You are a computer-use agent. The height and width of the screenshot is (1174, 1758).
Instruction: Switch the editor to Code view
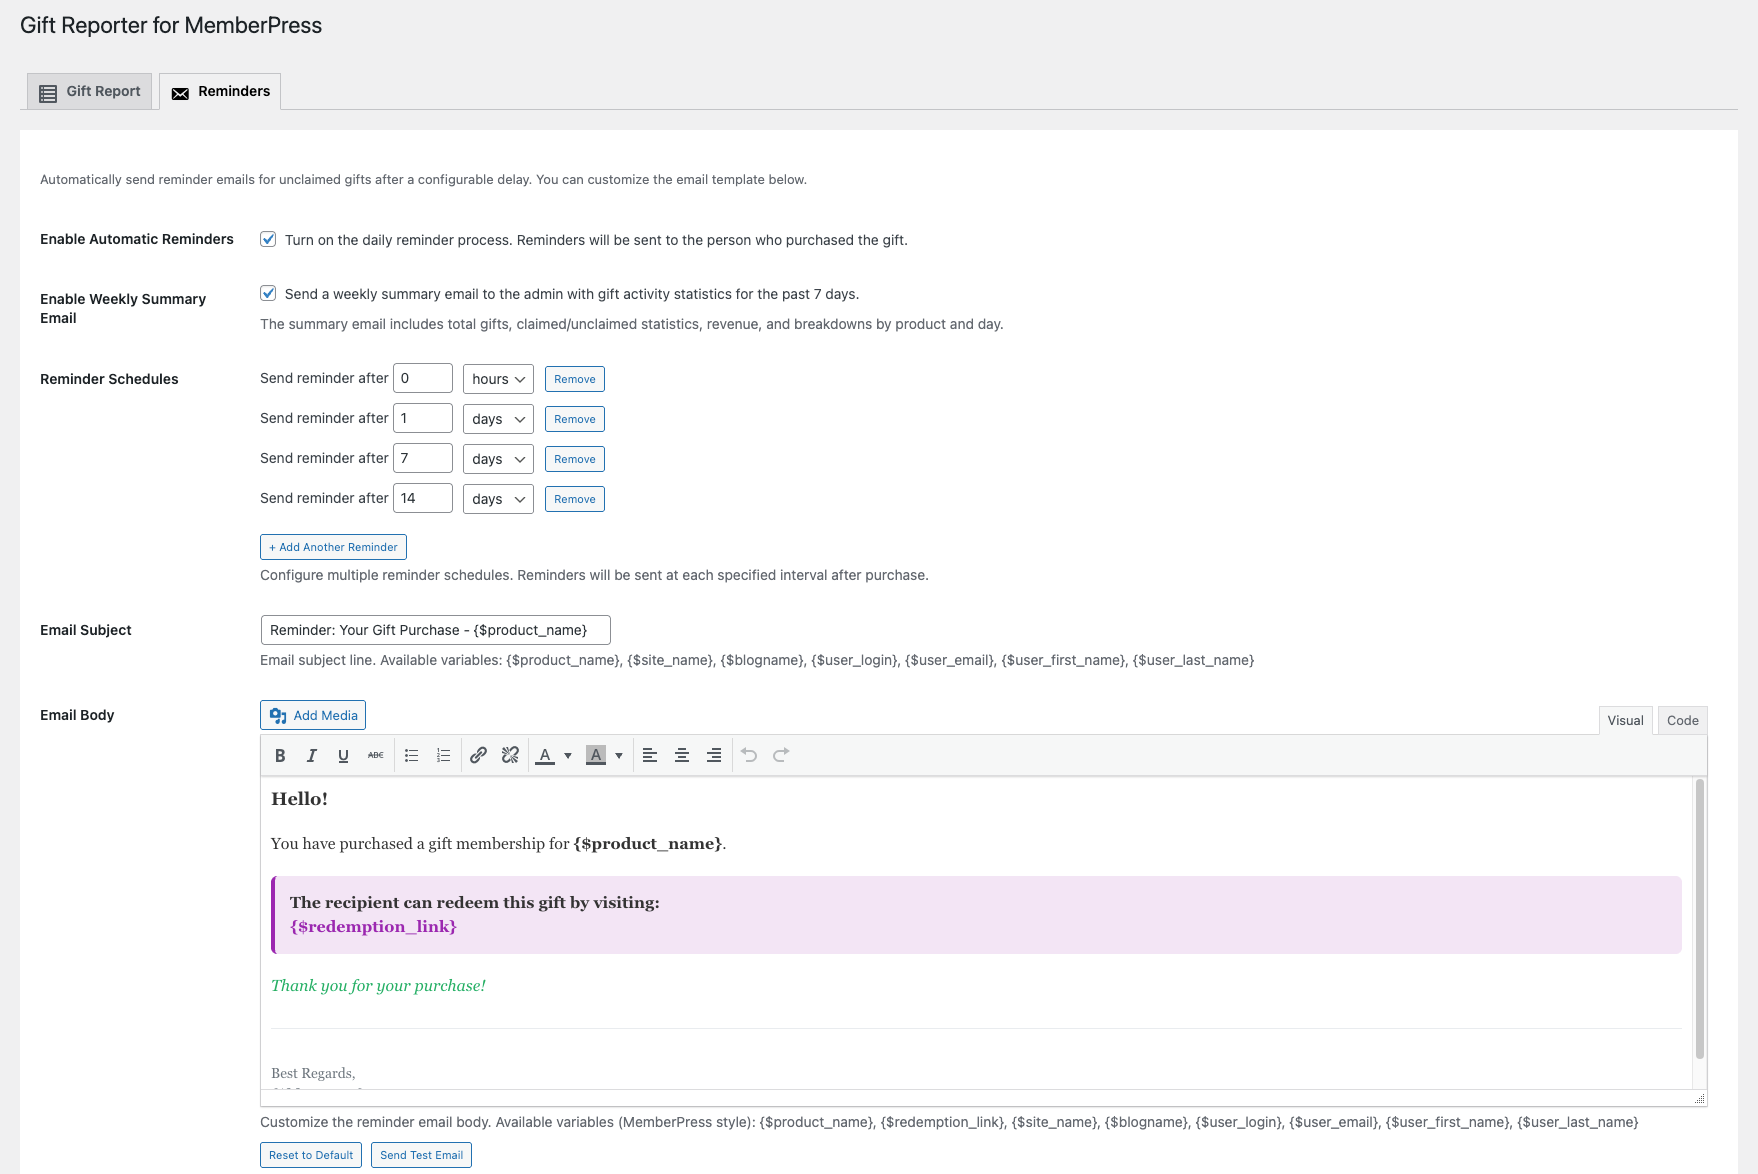[1682, 720]
